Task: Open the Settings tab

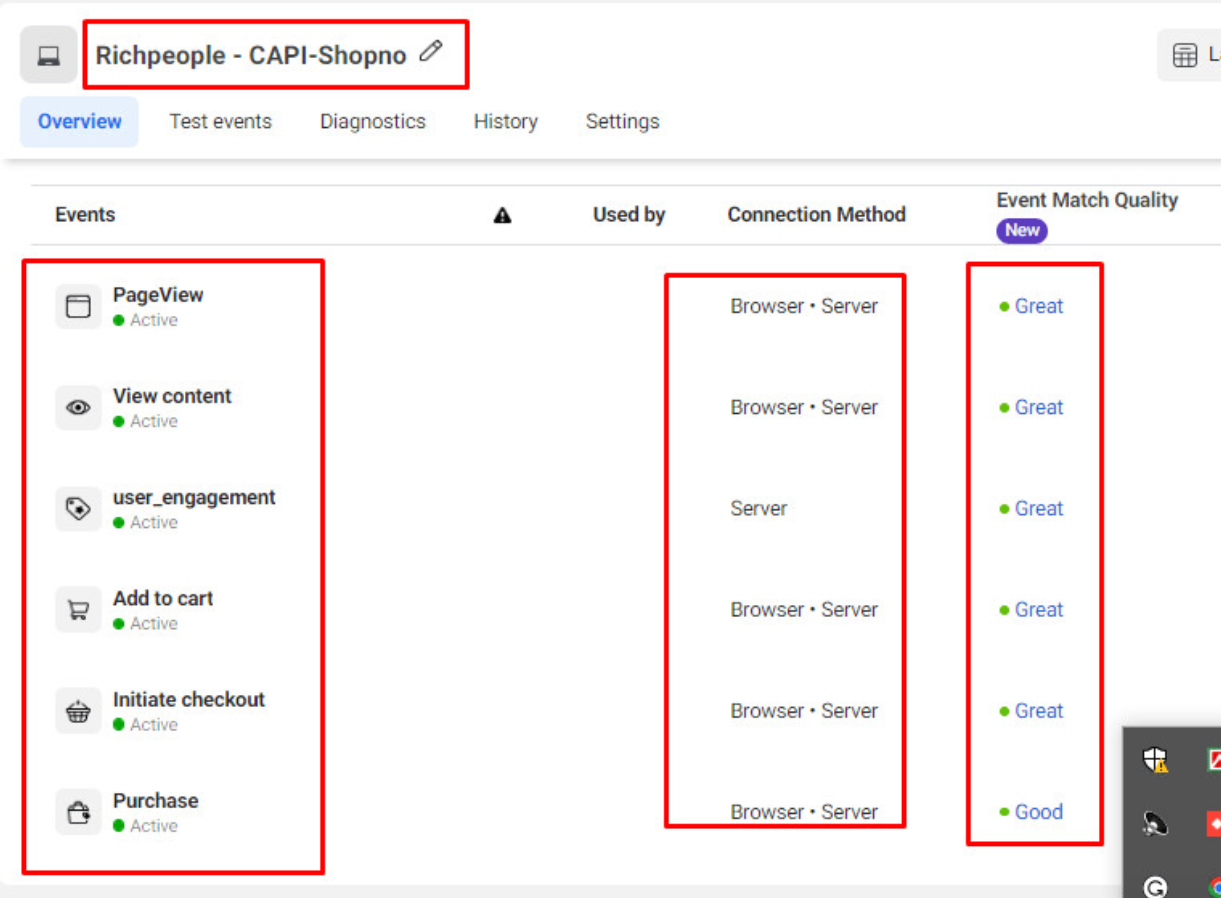Action: point(622,122)
